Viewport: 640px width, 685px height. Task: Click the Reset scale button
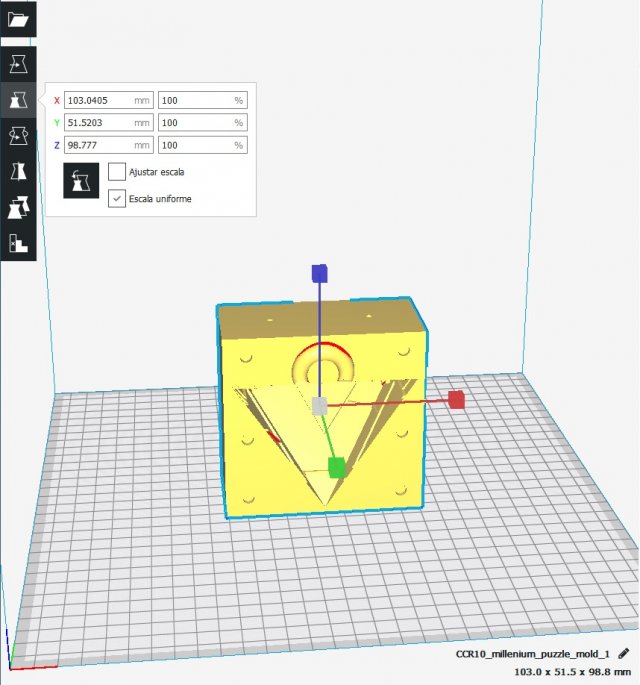coord(81,180)
